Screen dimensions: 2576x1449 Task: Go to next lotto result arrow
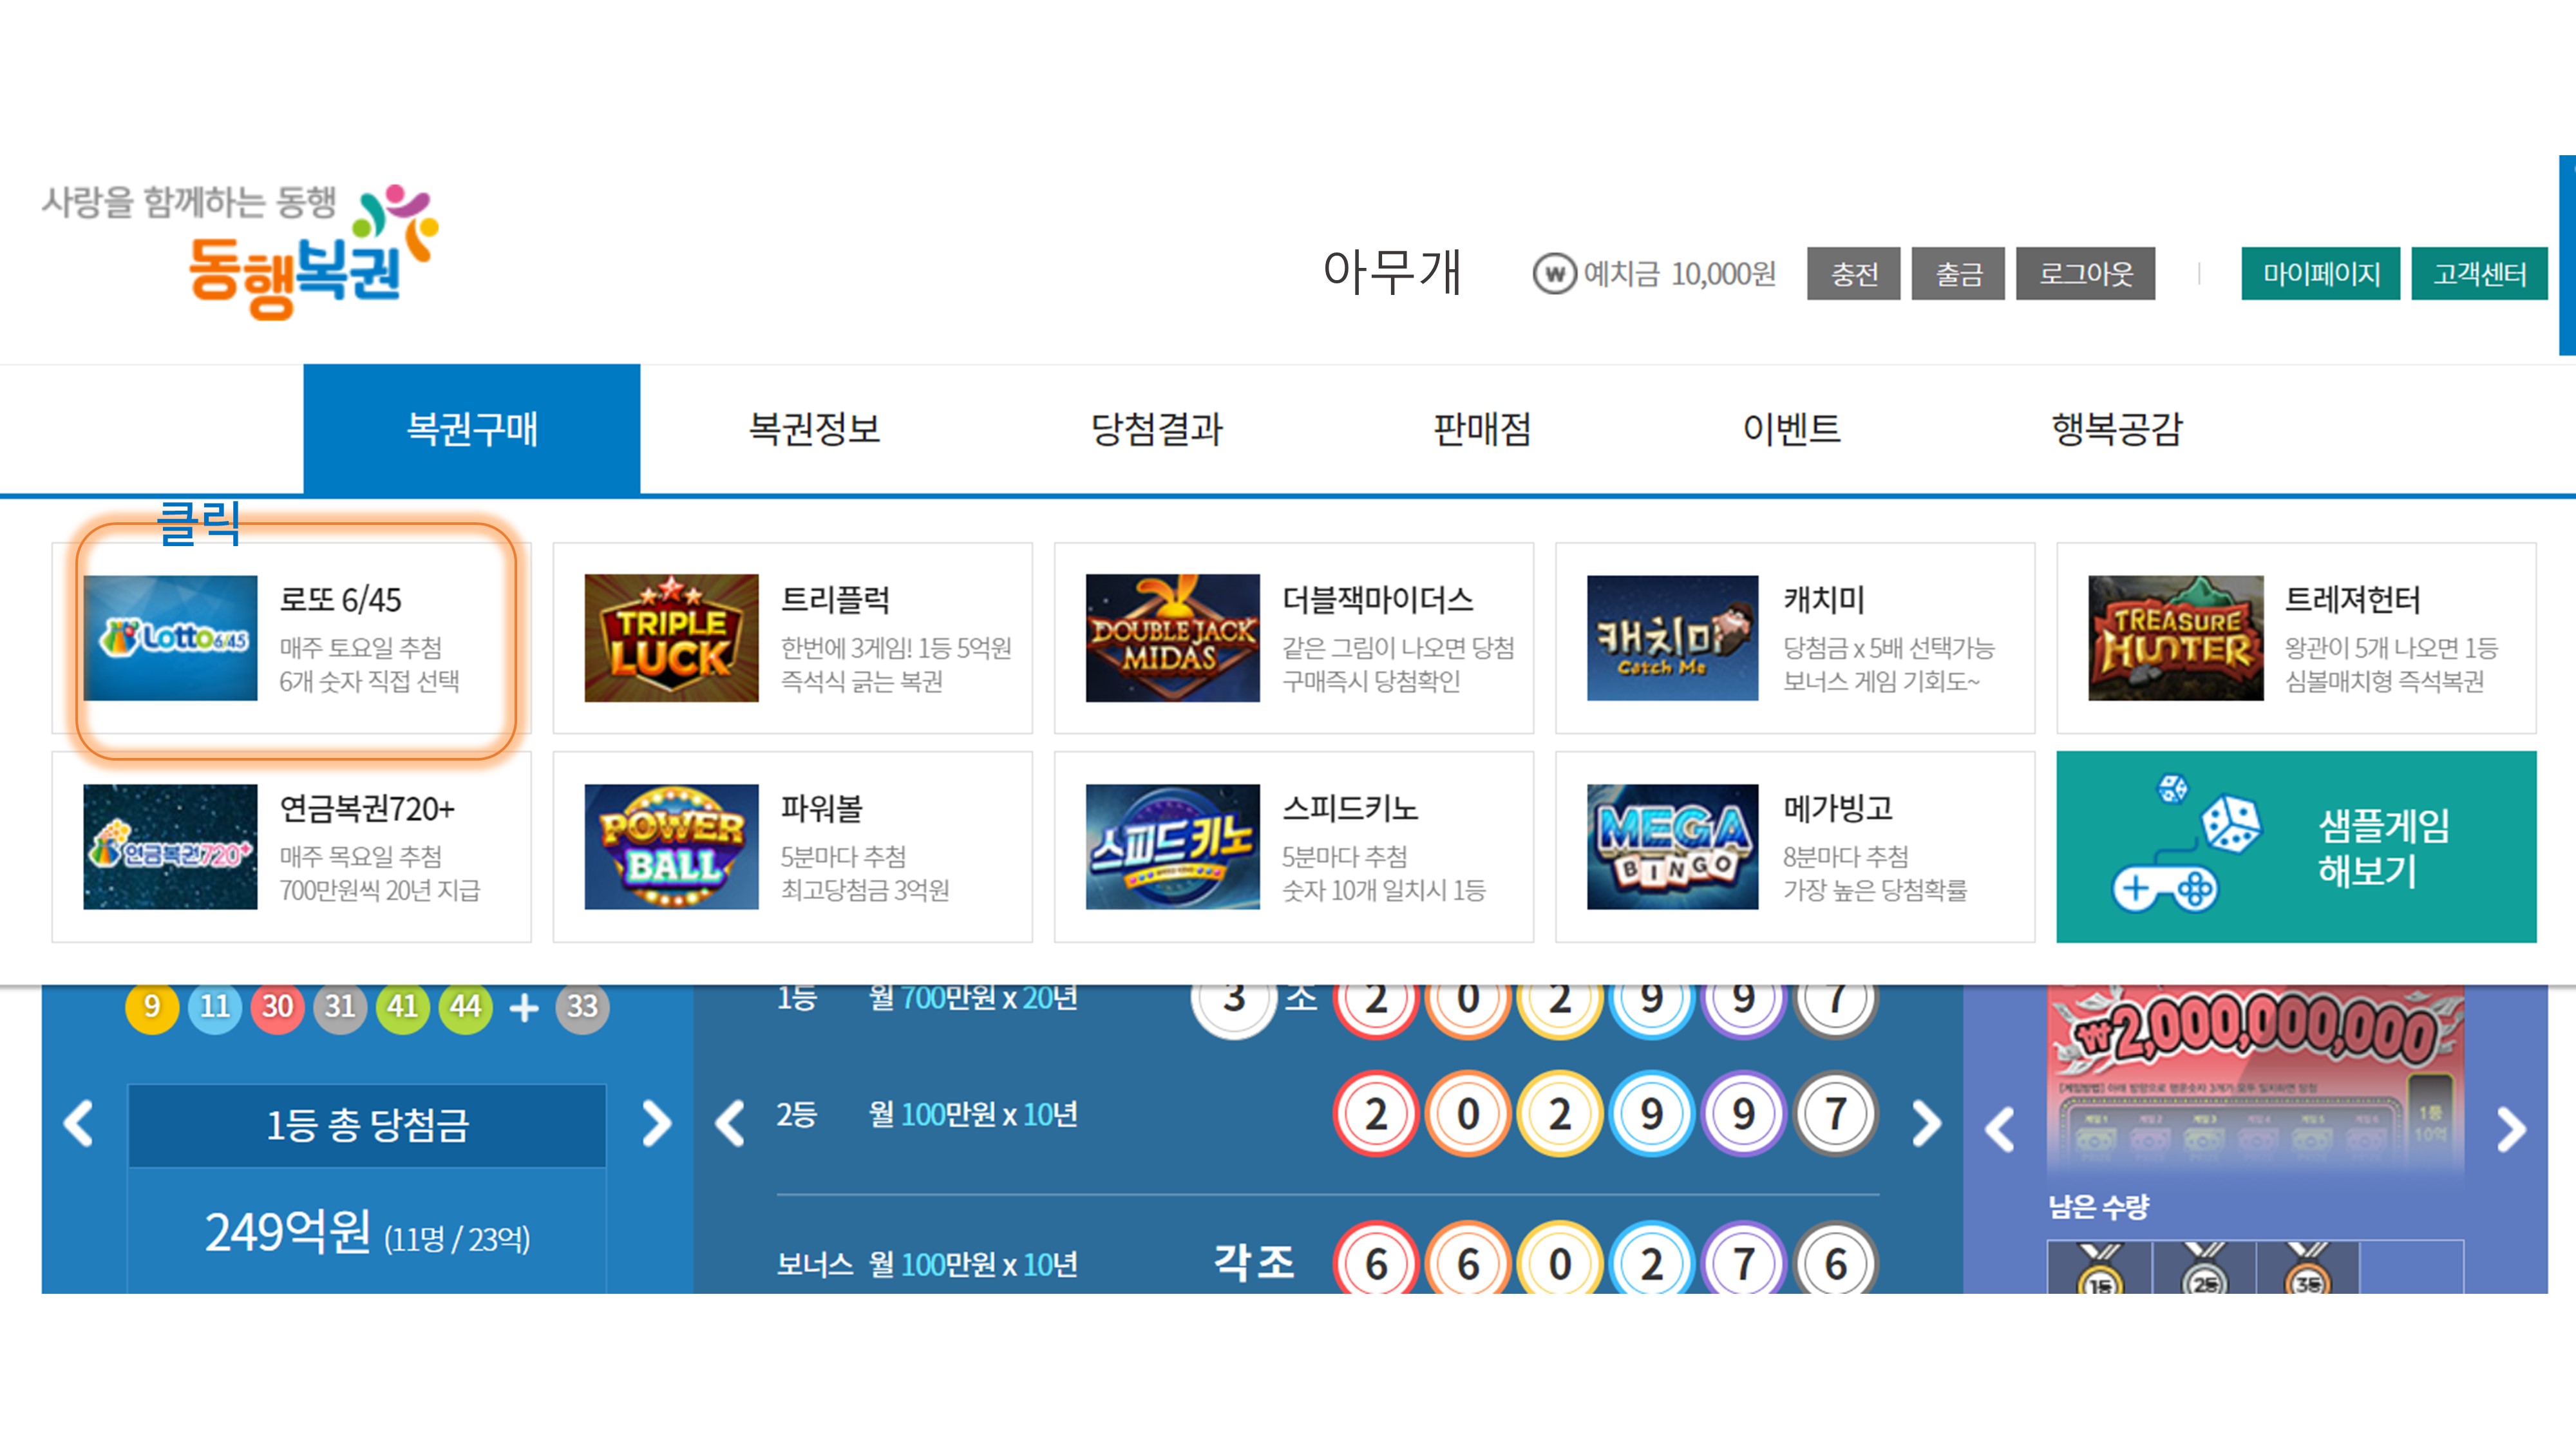coord(657,1124)
